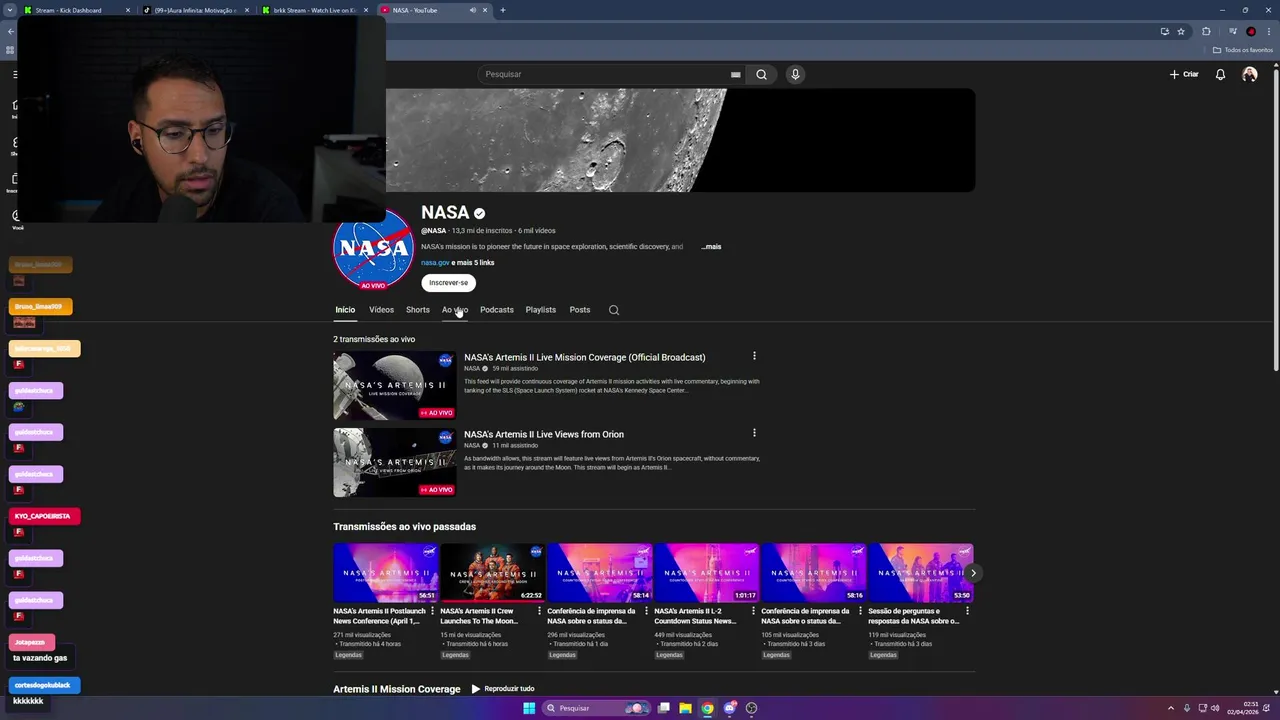Open a new browser tab
The image size is (1280, 720).
[x=502, y=10]
